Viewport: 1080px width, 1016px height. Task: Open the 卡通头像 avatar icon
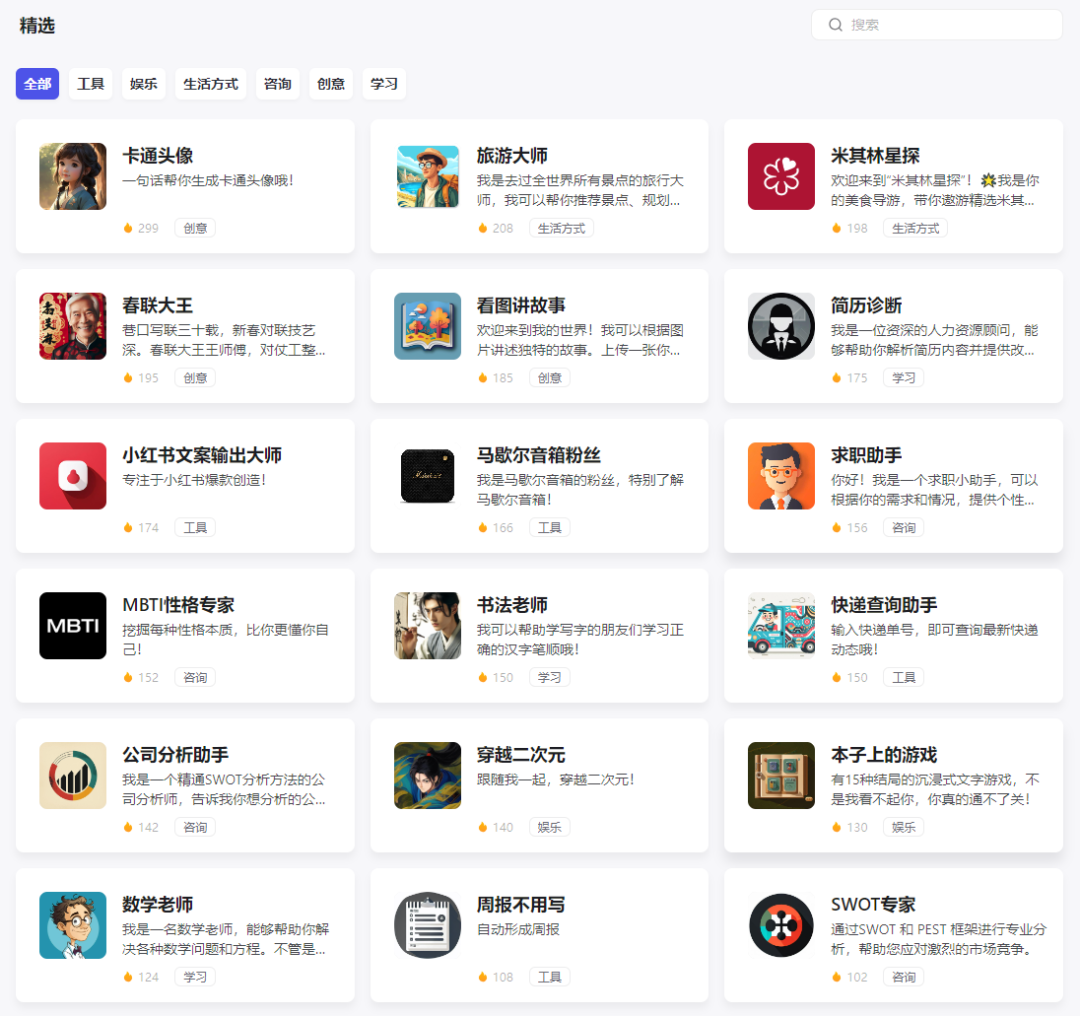point(72,176)
